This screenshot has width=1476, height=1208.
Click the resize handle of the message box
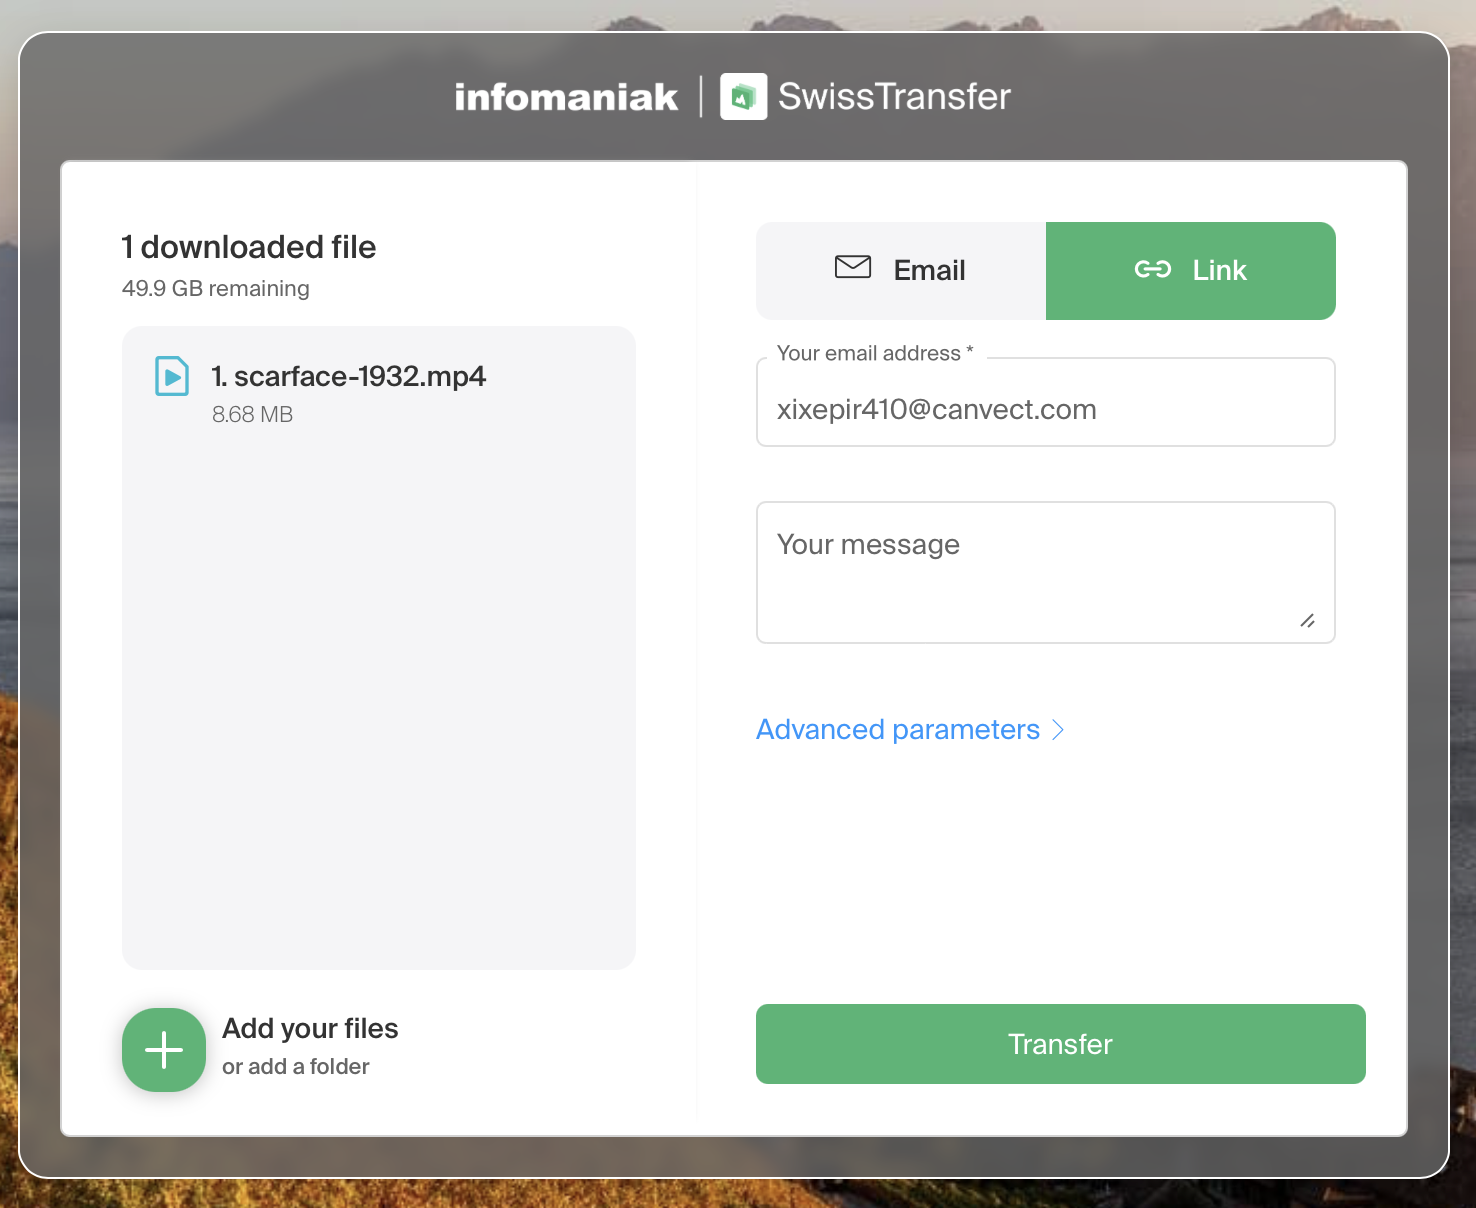[1307, 621]
